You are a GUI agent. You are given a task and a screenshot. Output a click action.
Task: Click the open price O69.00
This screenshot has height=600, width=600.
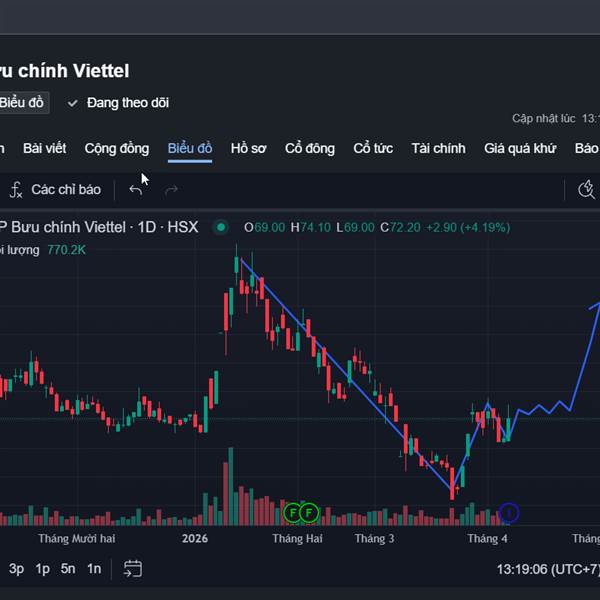(x=264, y=228)
